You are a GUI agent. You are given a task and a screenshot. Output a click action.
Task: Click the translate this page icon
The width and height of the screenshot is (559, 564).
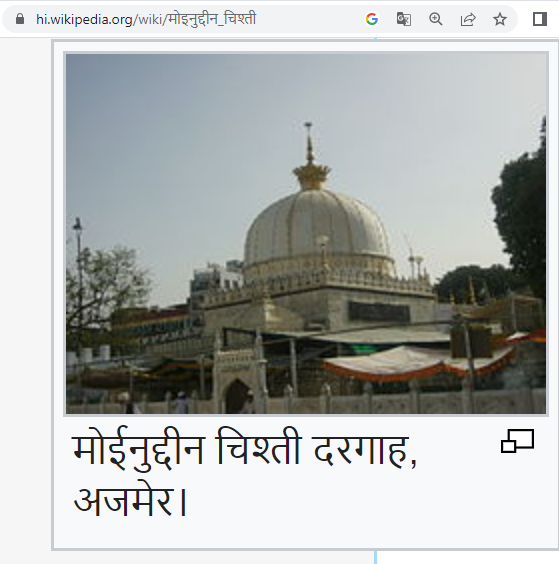(x=404, y=19)
